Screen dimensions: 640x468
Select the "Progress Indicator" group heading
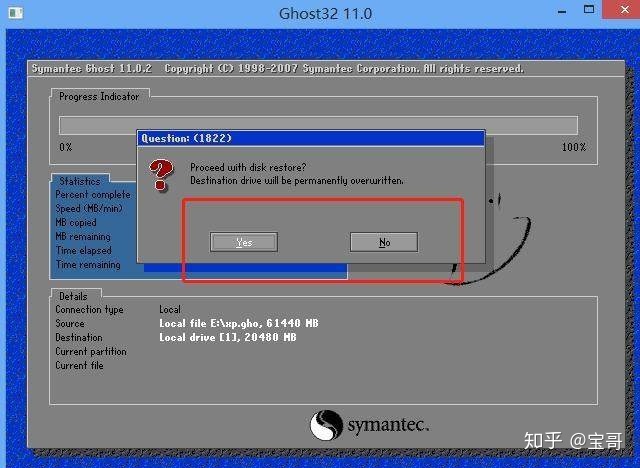click(99, 96)
